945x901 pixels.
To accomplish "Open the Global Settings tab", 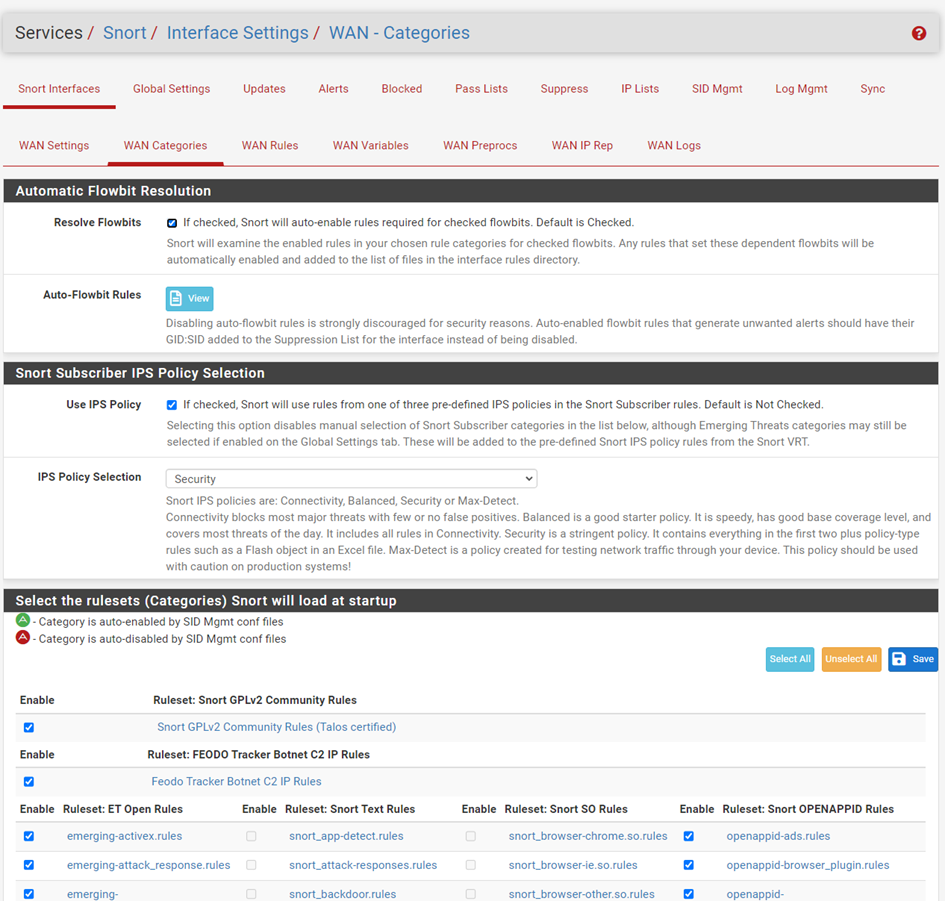I will click(172, 89).
